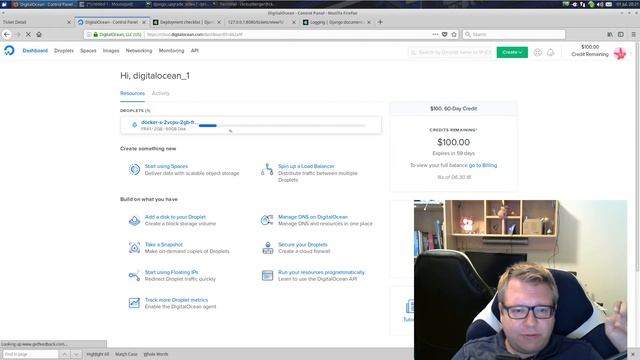Image resolution: width=640 pixels, height=360 pixels.
Task: Click the network icon in system tray
Action: click(582, 4)
